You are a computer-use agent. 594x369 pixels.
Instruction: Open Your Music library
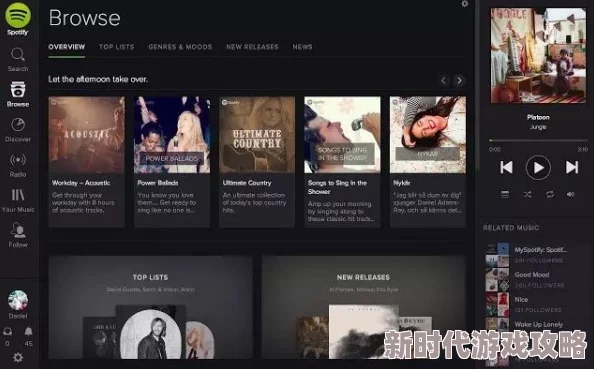(x=18, y=200)
